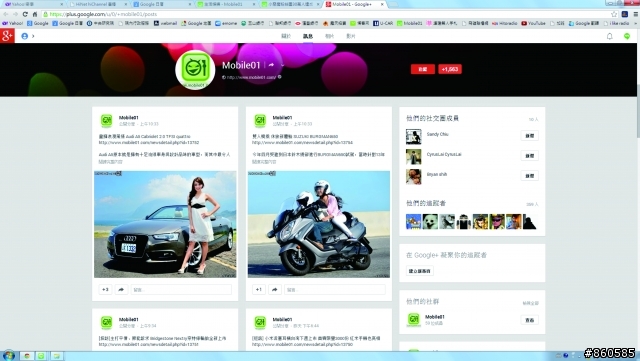Open the emome bookmark
Screen dimensions: 640x361
pyautogui.click(x=226, y=23)
